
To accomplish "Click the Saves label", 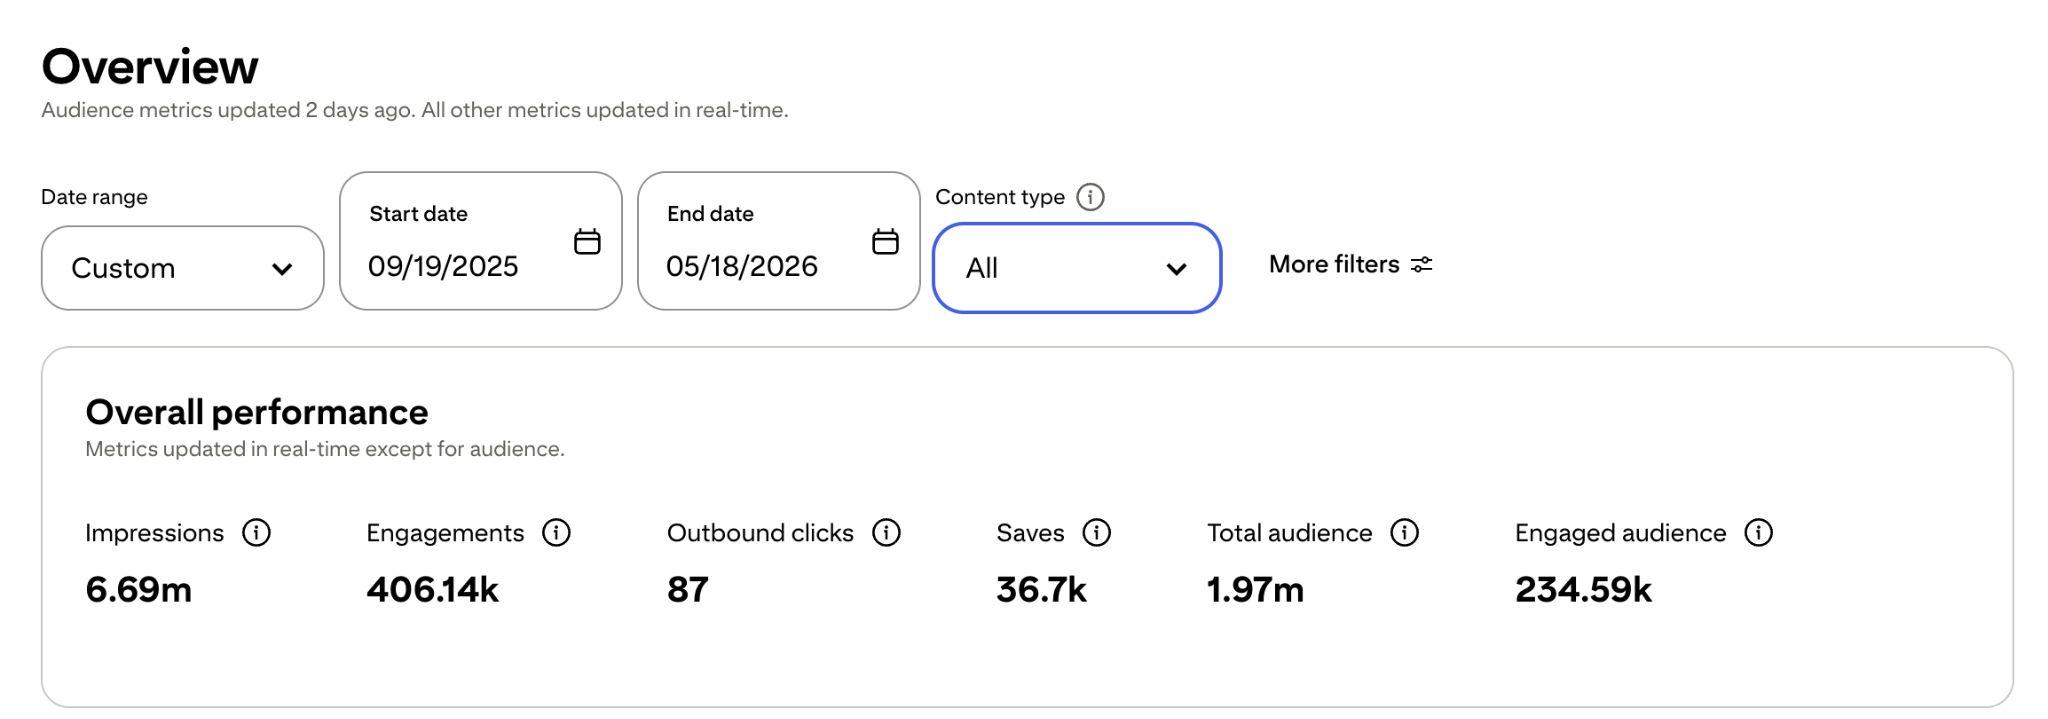I will pyautogui.click(x=1030, y=533).
